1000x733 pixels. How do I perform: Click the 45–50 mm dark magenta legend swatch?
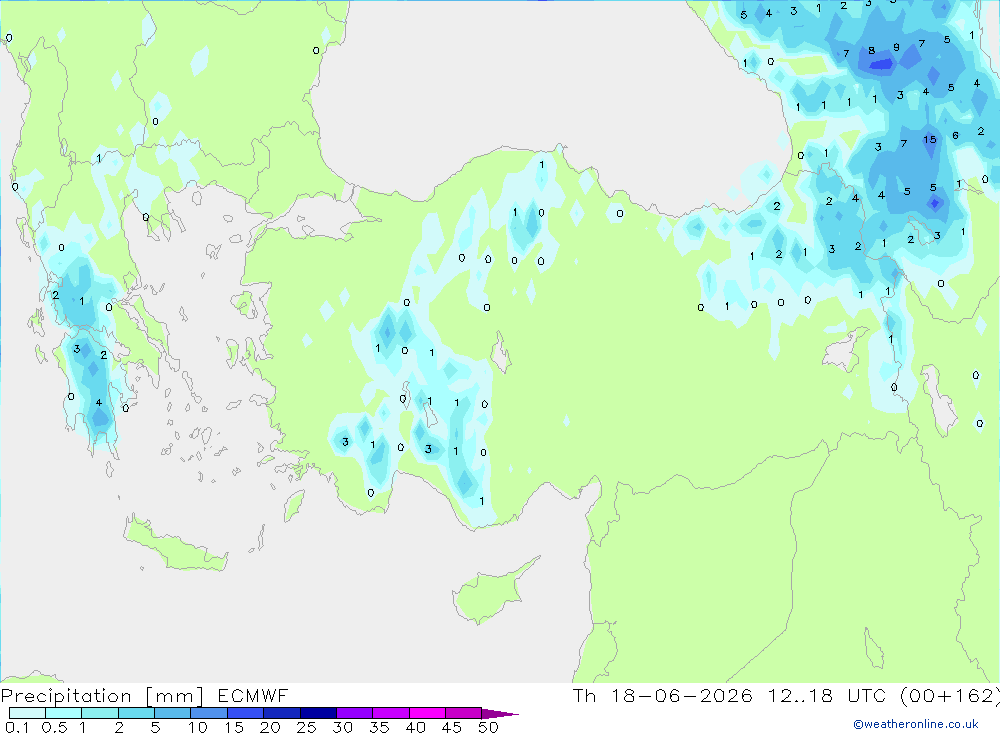coord(463,713)
